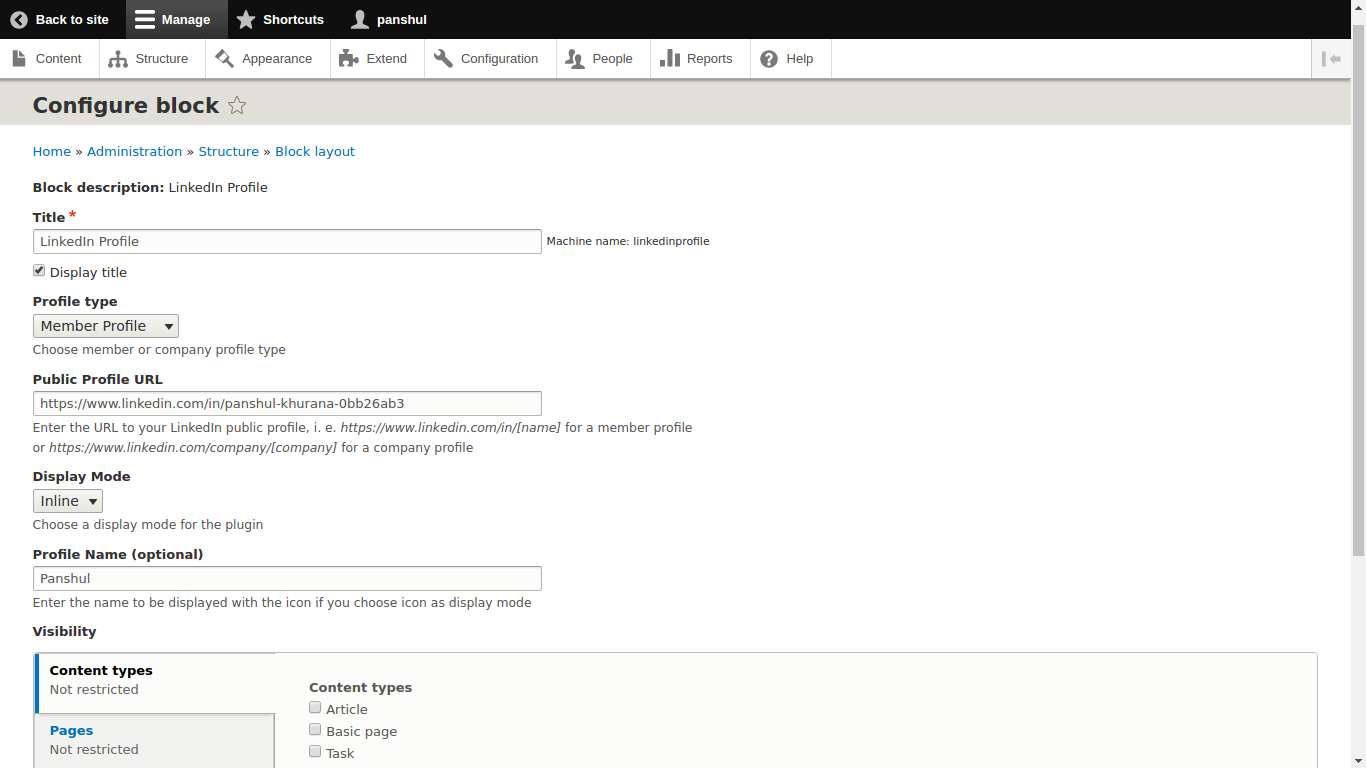
Task: Open the Configuration menu label
Action: point(499,59)
